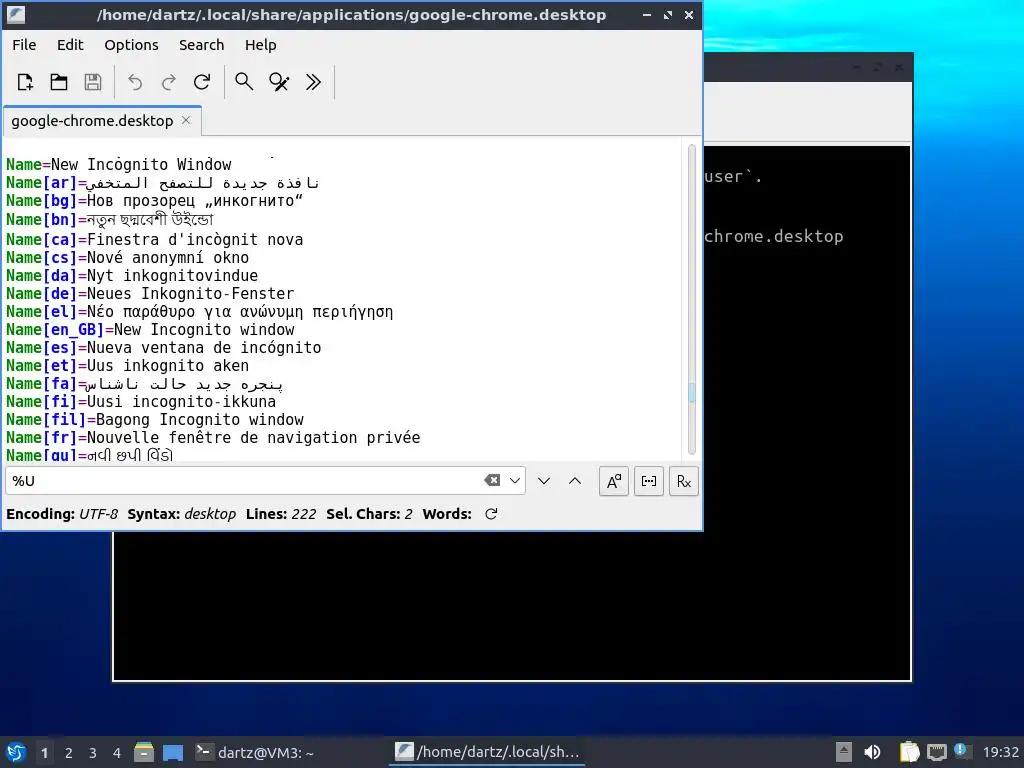Click the word count refresh icon
1024x768 pixels.
(x=491, y=514)
